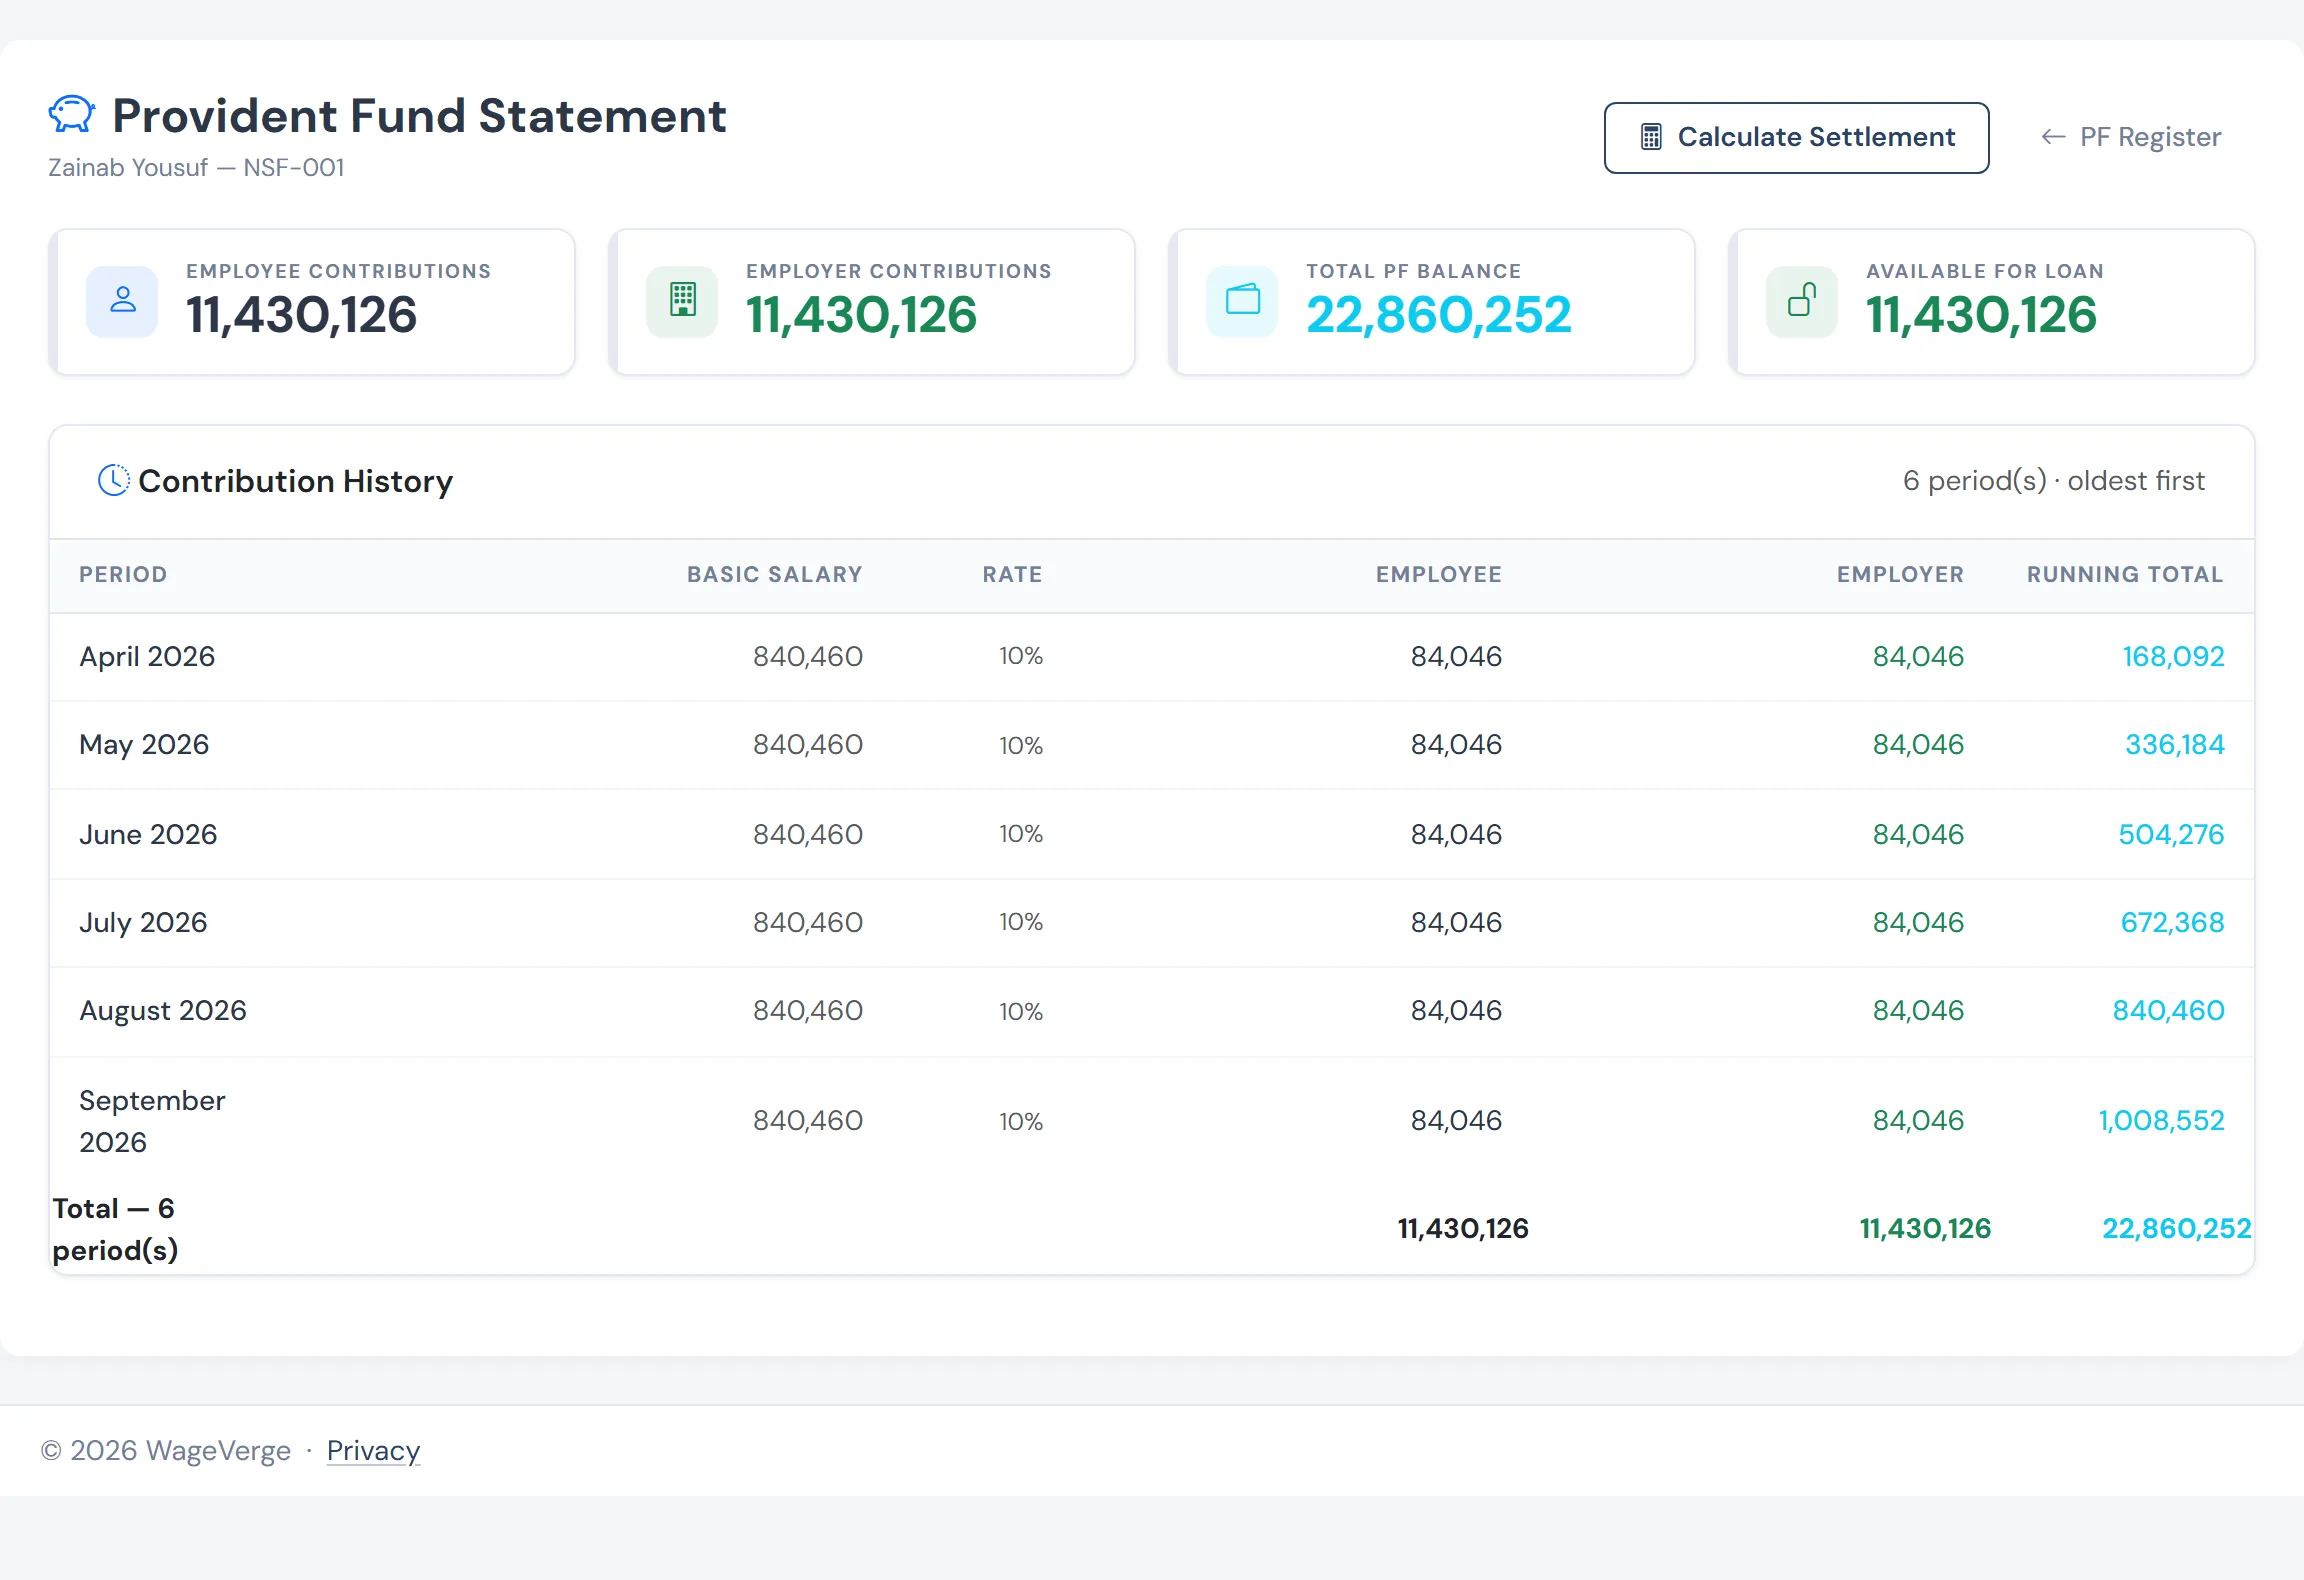Go back via the PF Register link

coord(2131,137)
